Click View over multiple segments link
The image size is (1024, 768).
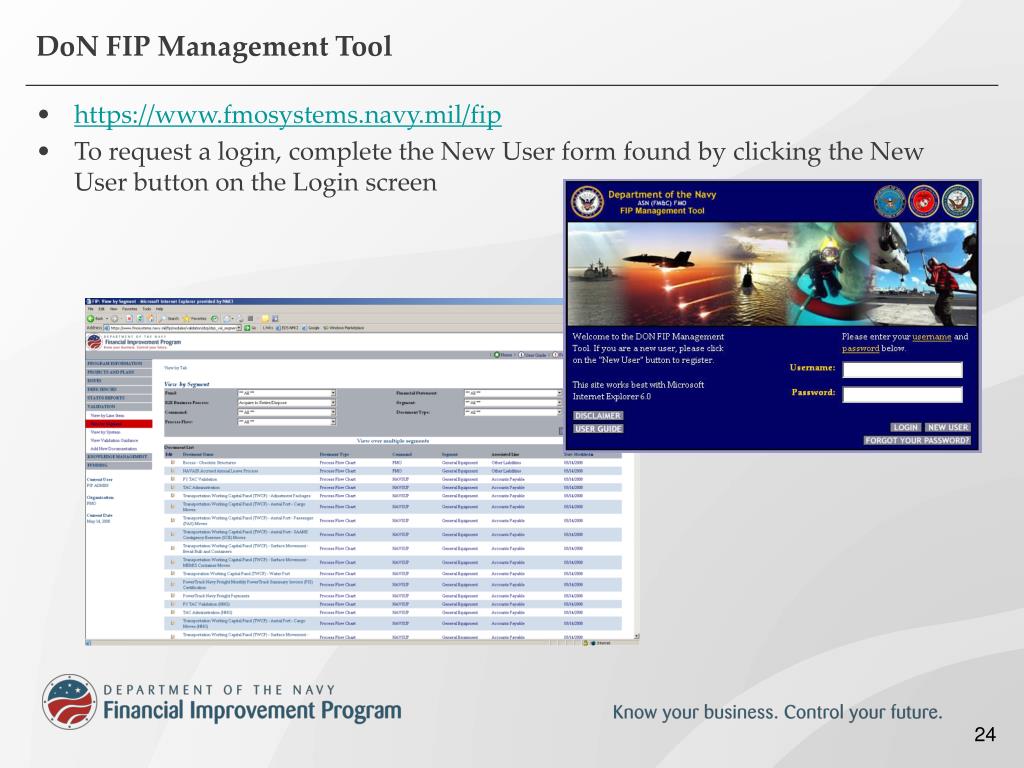click(393, 441)
